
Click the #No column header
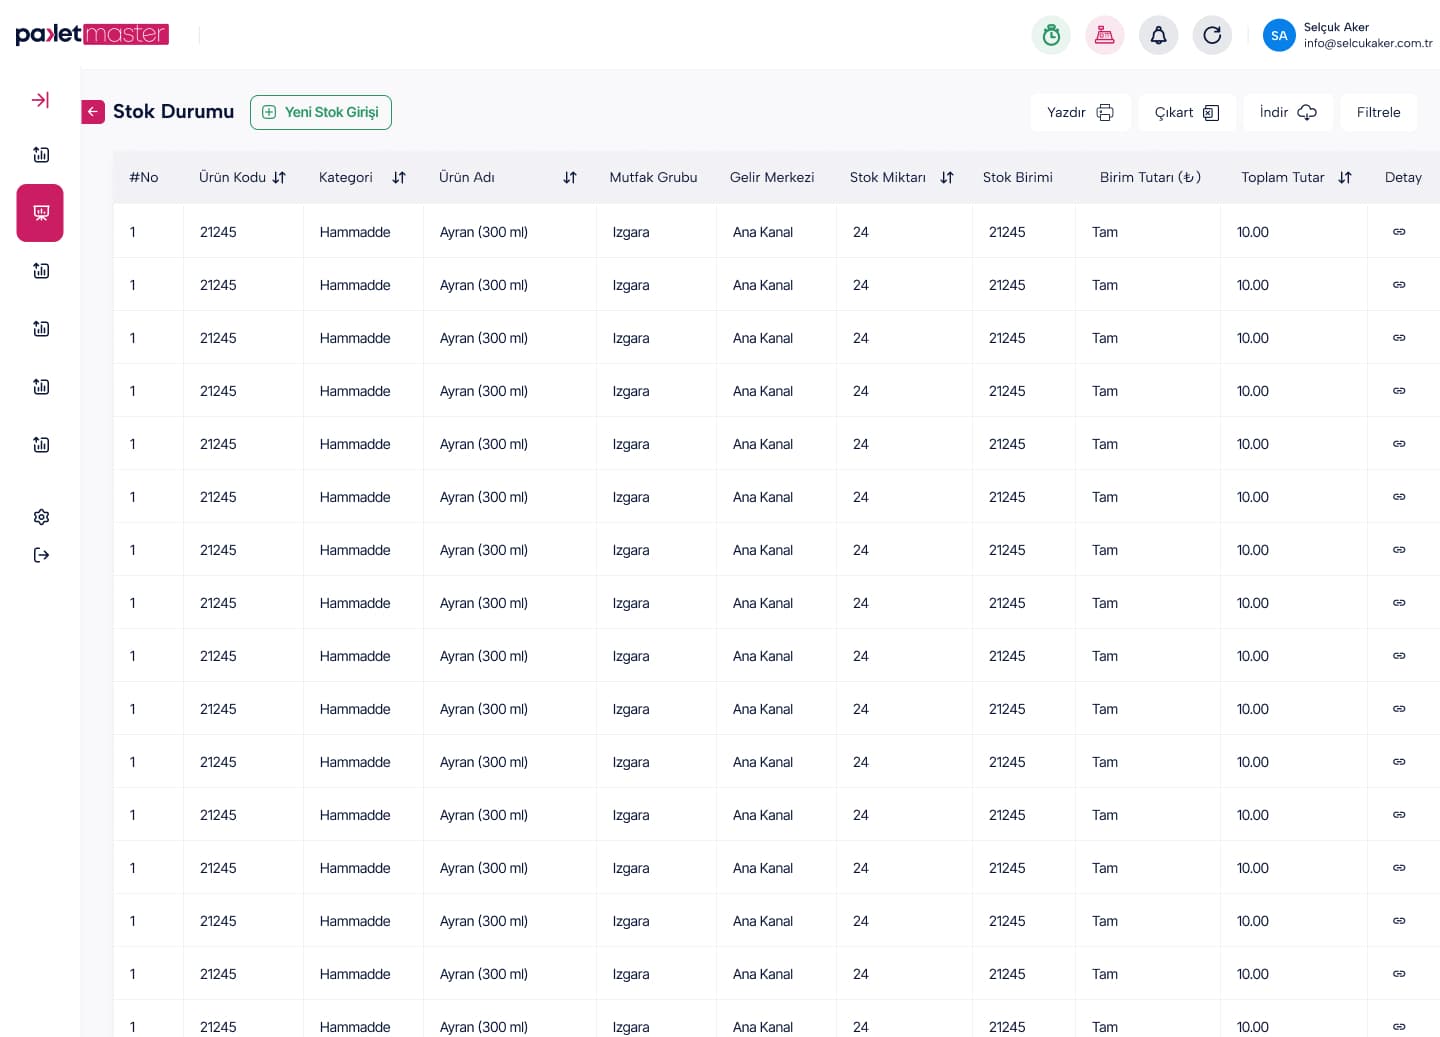[x=144, y=177]
